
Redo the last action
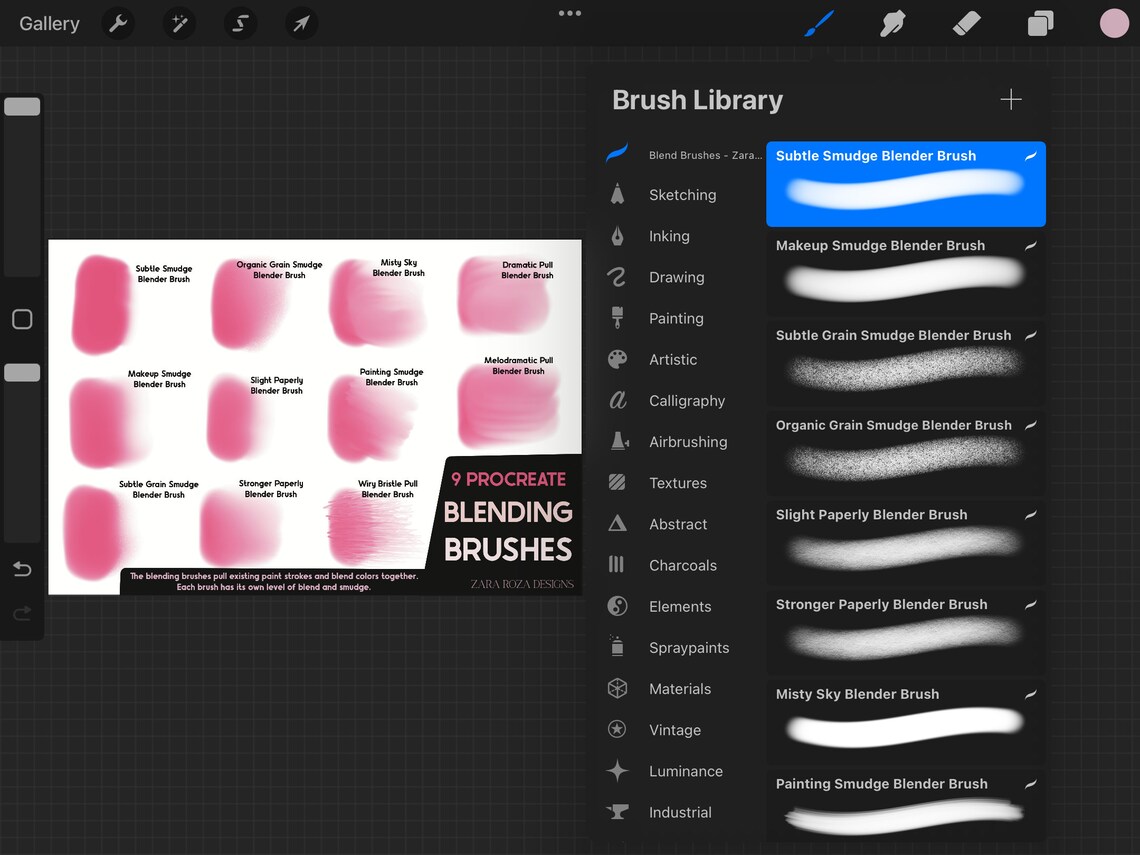(23, 614)
